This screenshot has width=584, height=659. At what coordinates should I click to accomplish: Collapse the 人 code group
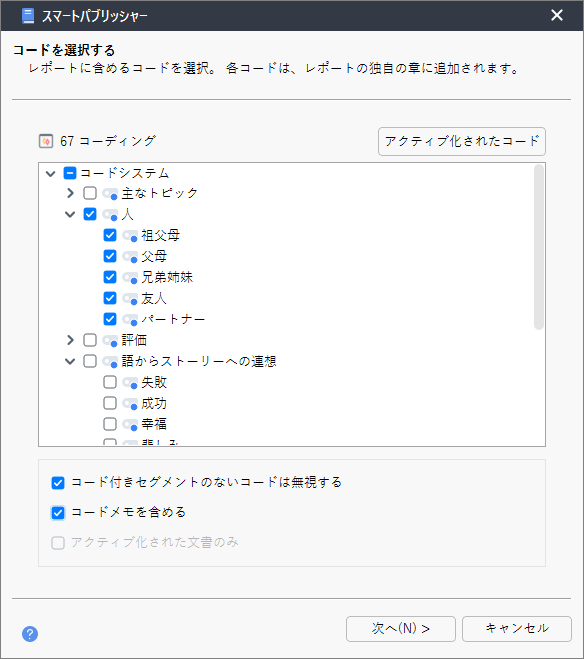pos(70,214)
